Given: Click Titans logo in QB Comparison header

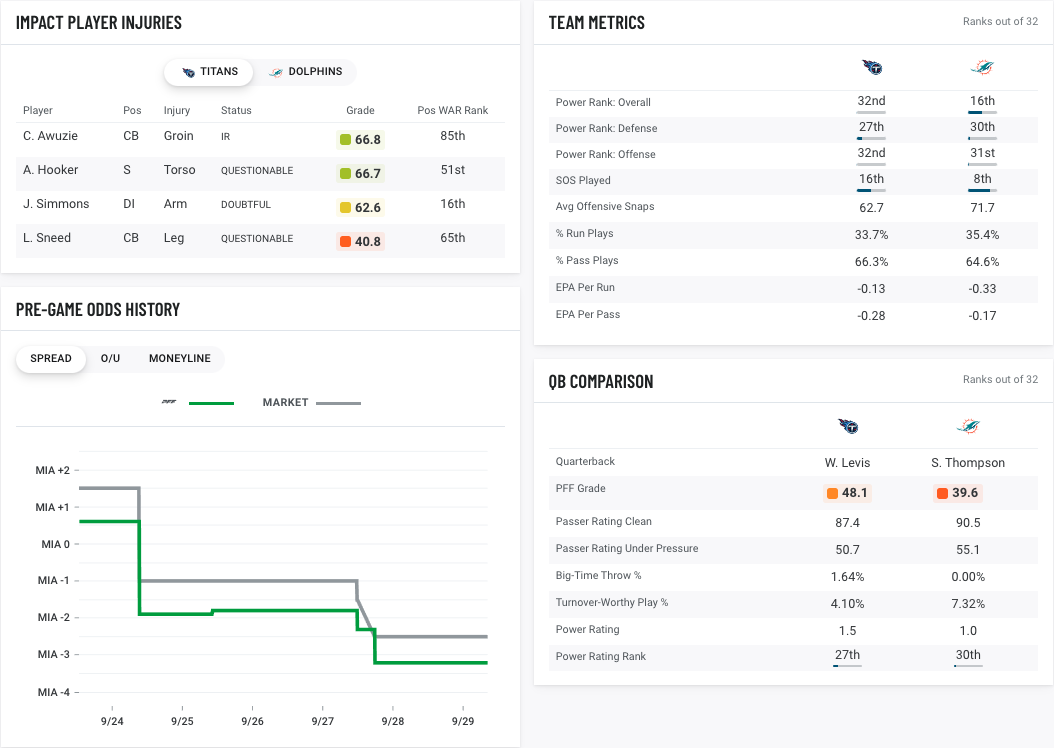Looking at the screenshot, I should pos(848,427).
